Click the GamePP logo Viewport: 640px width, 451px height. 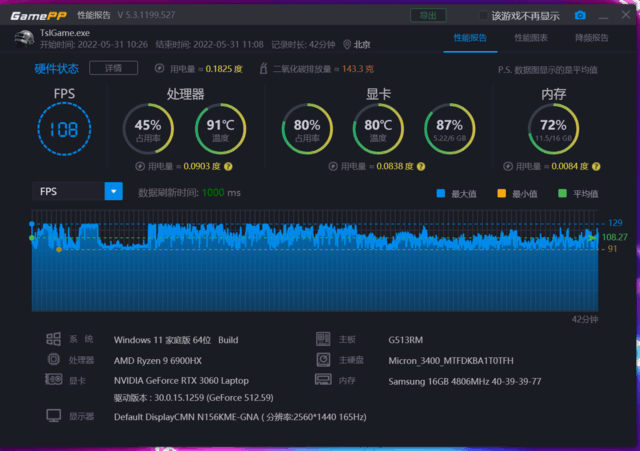[38, 16]
